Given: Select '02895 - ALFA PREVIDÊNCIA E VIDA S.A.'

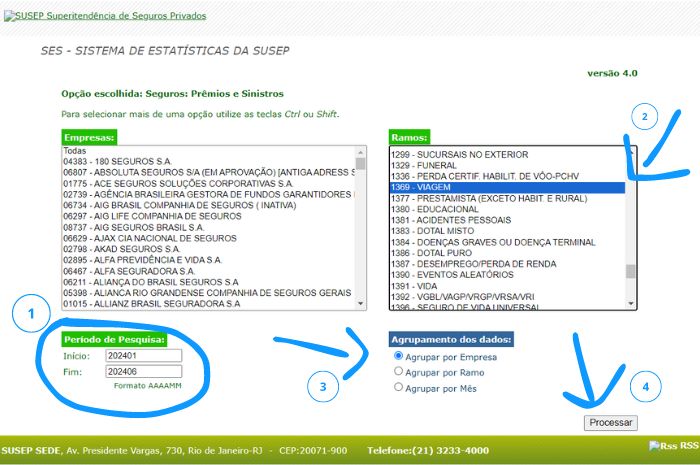Looking at the screenshot, I should 208,260.
